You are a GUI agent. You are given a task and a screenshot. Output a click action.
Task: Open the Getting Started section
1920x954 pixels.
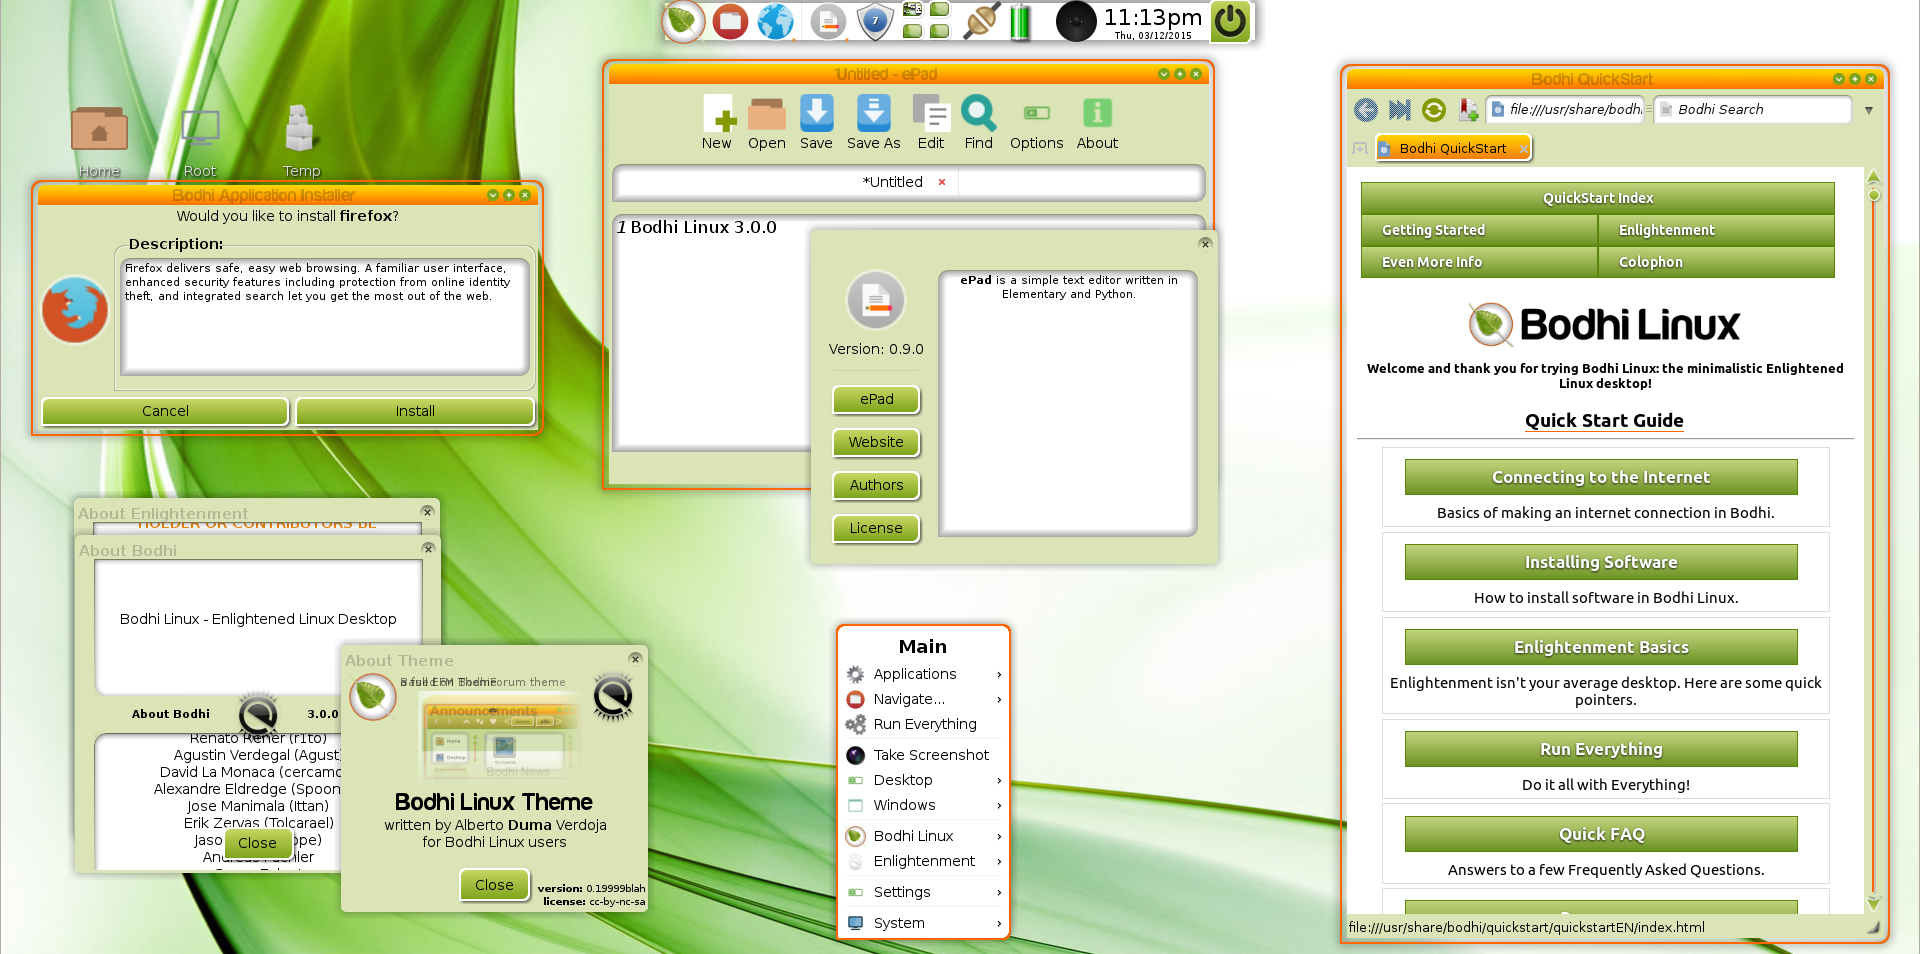pyautogui.click(x=1479, y=230)
